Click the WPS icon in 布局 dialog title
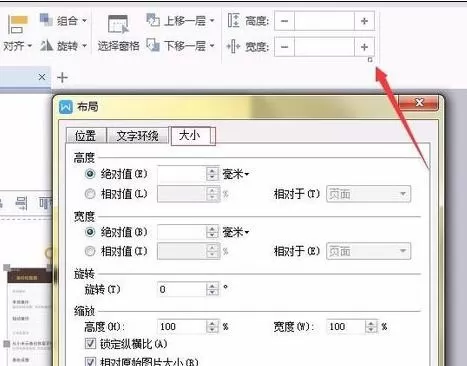 click(x=66, y=107)
